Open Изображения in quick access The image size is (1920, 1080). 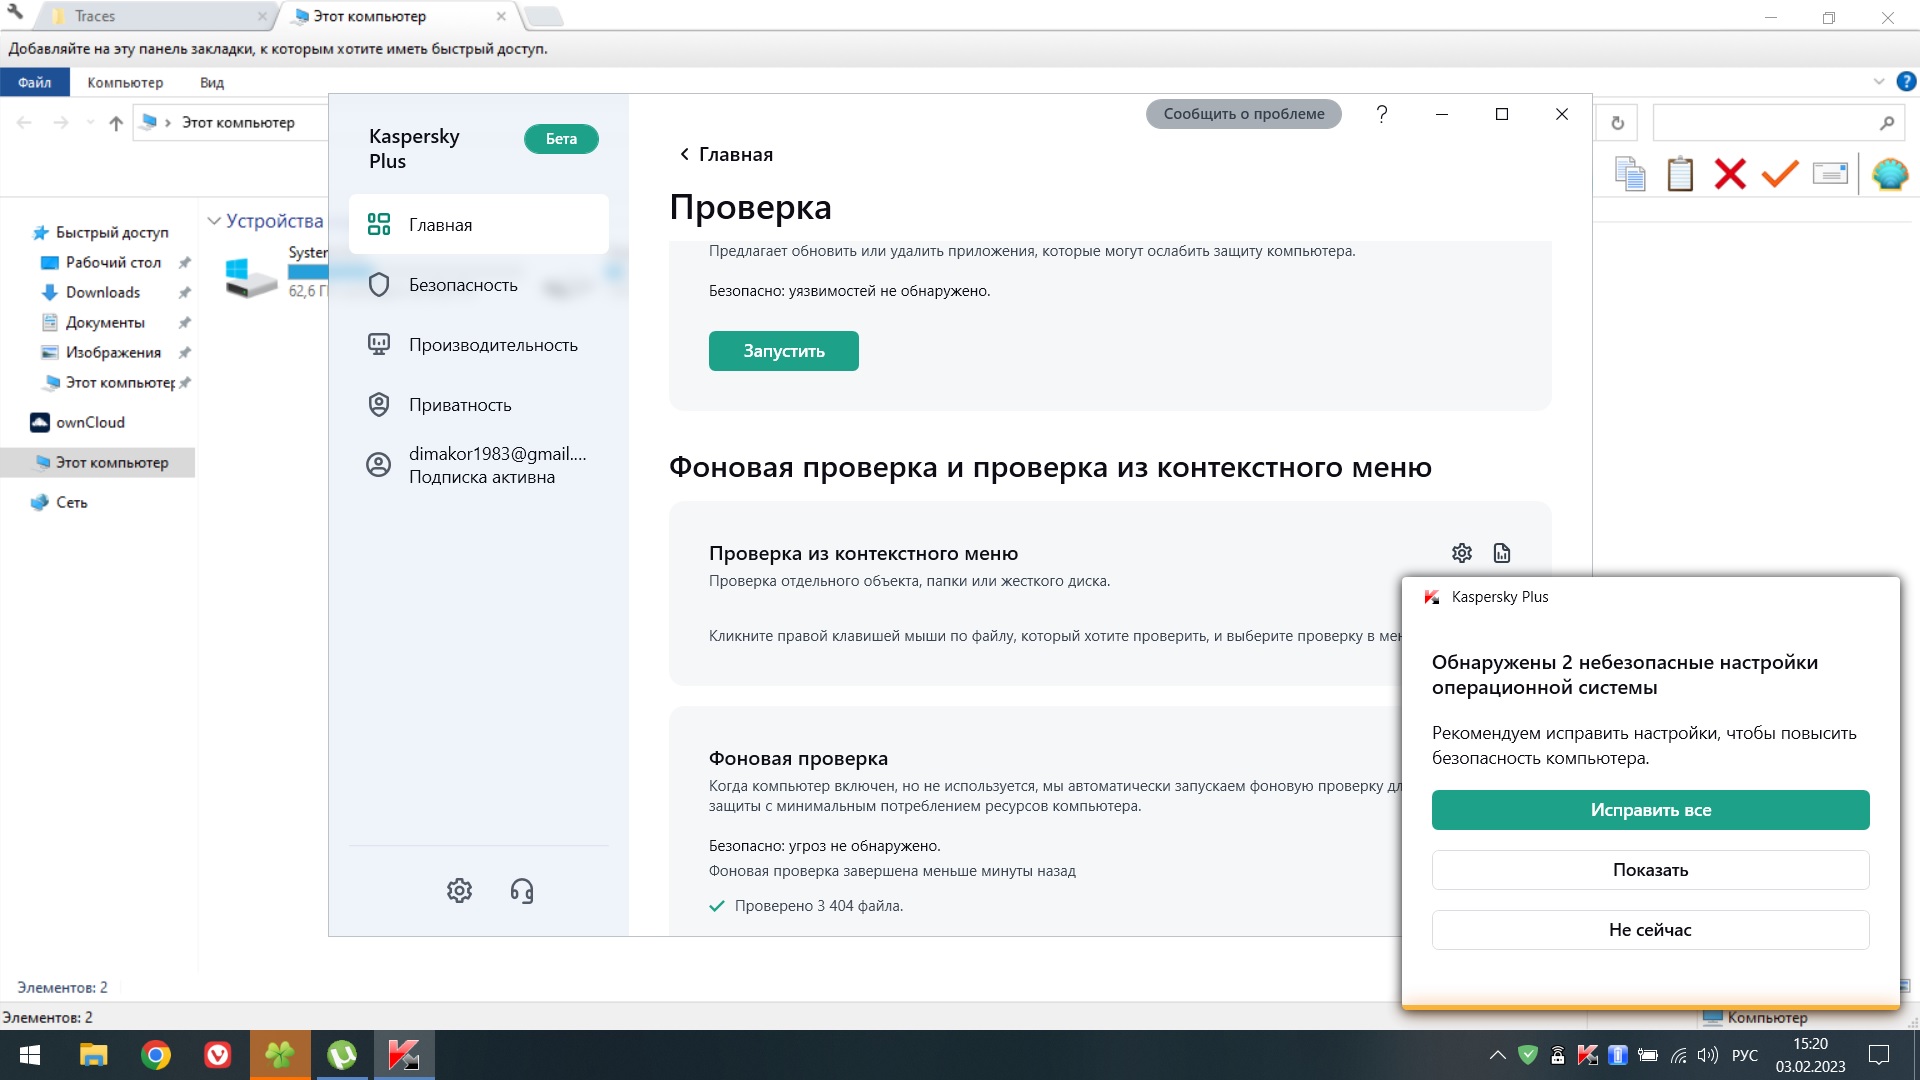click(103, 352)
